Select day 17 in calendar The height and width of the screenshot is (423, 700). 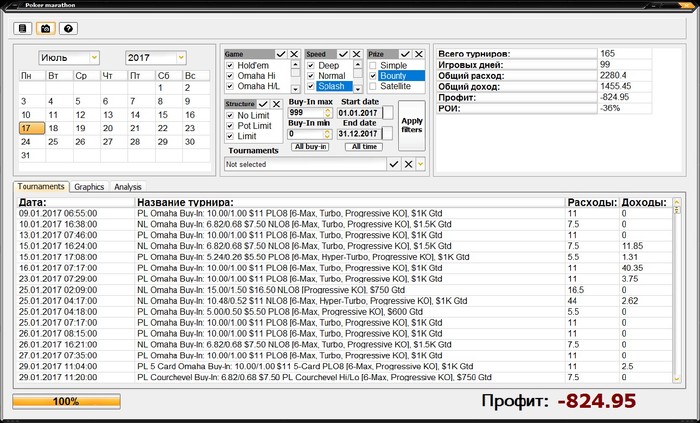coord(32,128)
